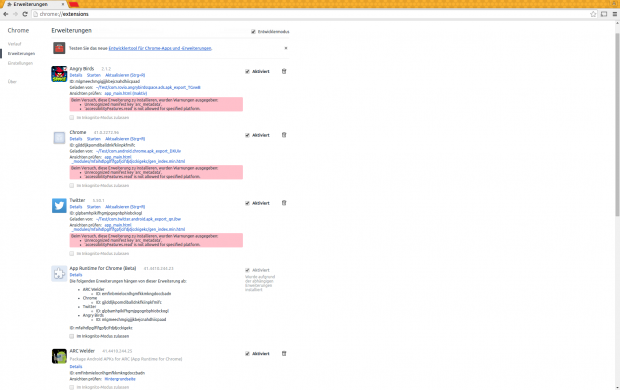Open the Chrome hamburger menu
The width and height of the screenshot is (620, 390).
(615, 14)
